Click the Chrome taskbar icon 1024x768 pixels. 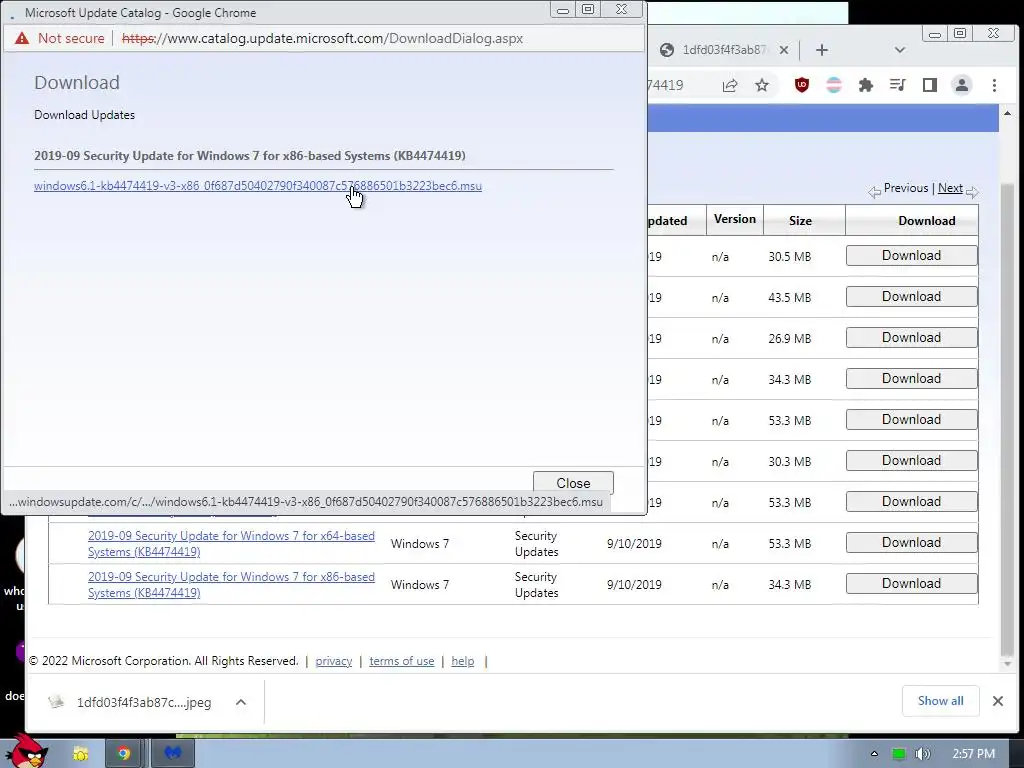123,754
